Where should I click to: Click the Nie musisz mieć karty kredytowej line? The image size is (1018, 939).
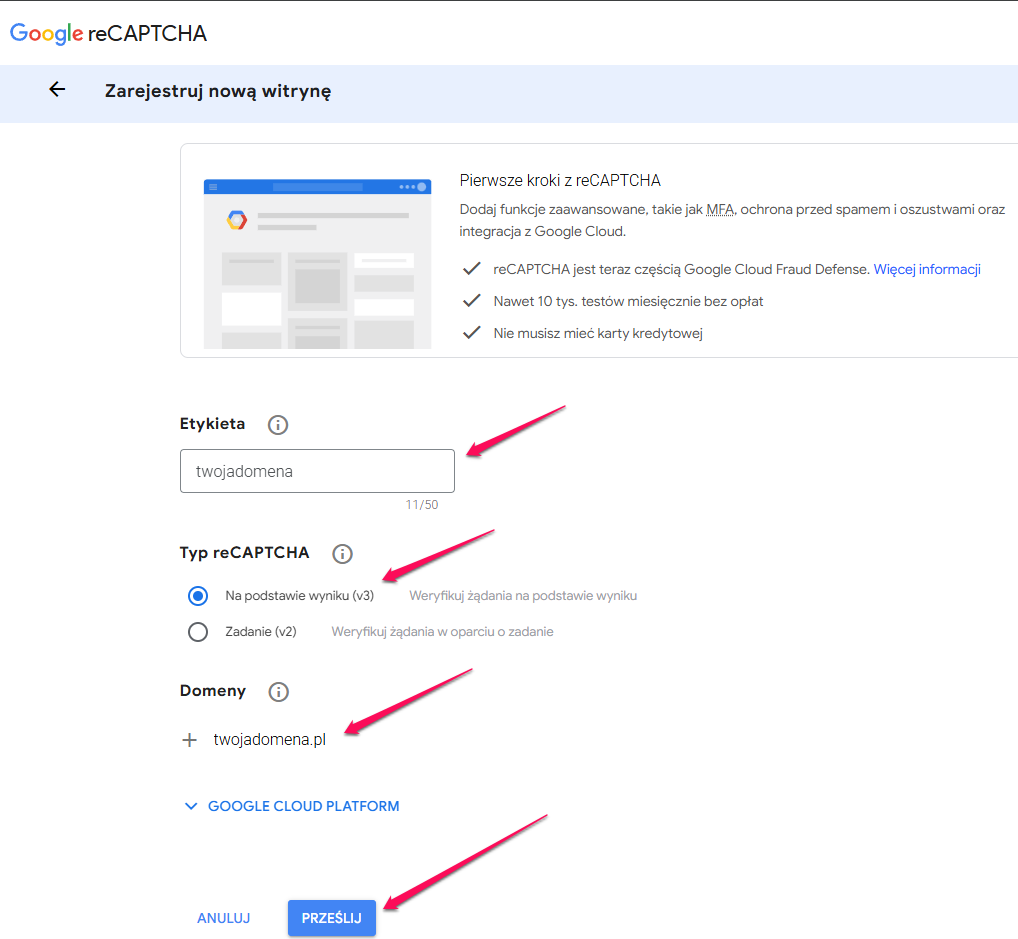[x=598, y=333]
